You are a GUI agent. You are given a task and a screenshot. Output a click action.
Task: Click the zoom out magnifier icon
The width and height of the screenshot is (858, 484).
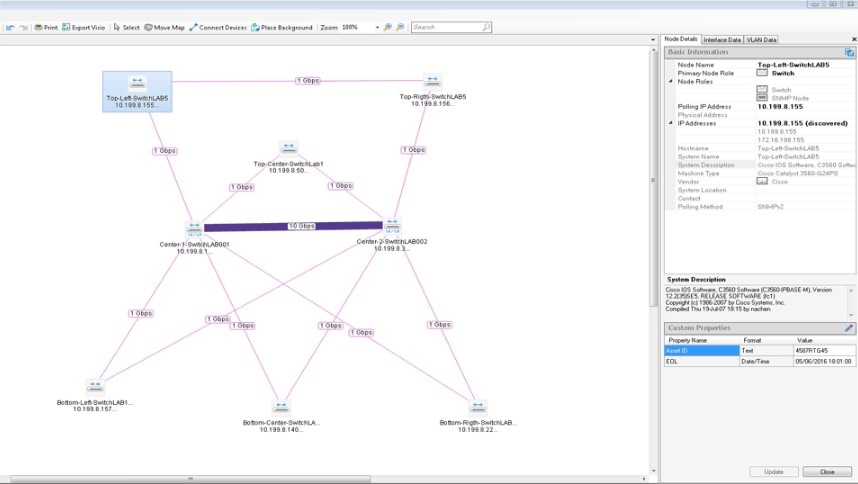[401, 27]
